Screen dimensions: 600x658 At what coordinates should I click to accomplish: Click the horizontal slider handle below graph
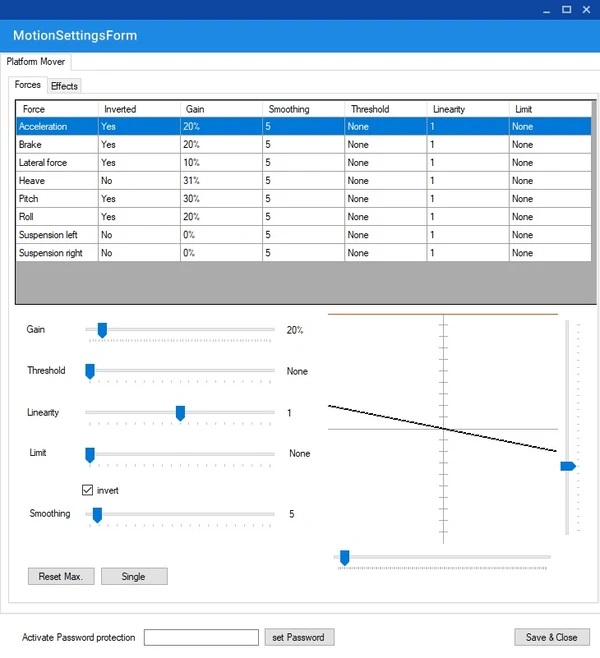tap(345, 557)
